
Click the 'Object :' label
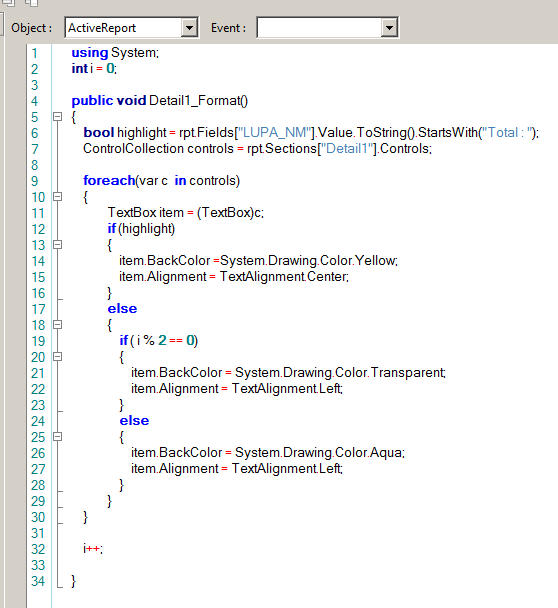click(x=31, y=28)
